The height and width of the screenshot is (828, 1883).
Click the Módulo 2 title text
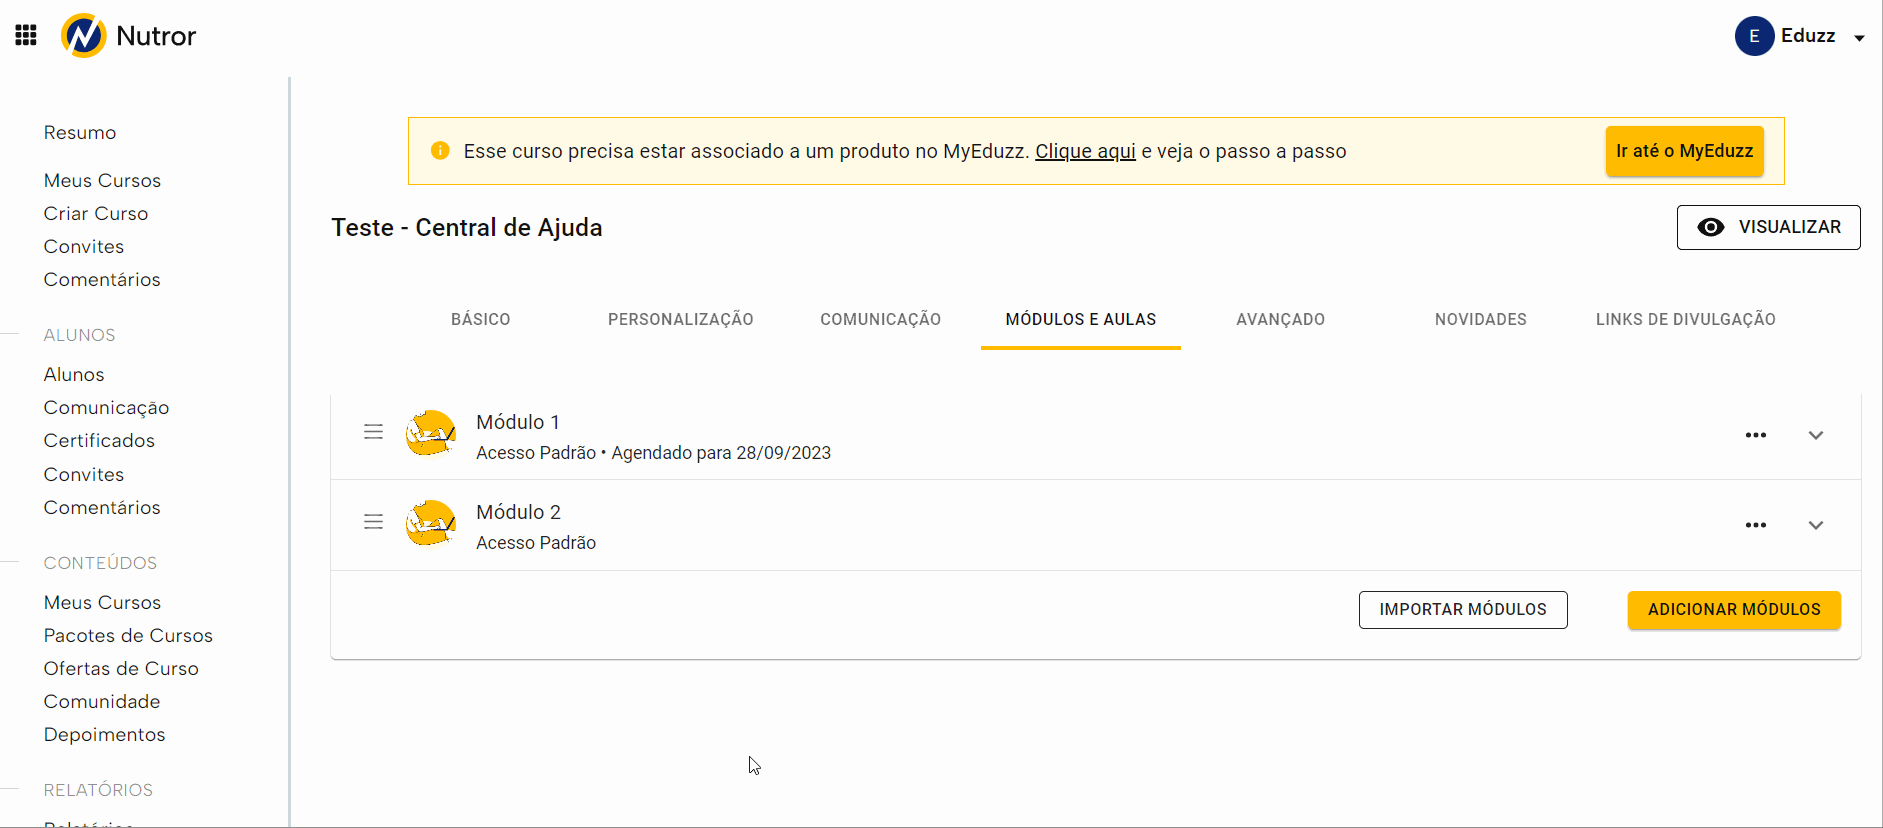[518, 512]
